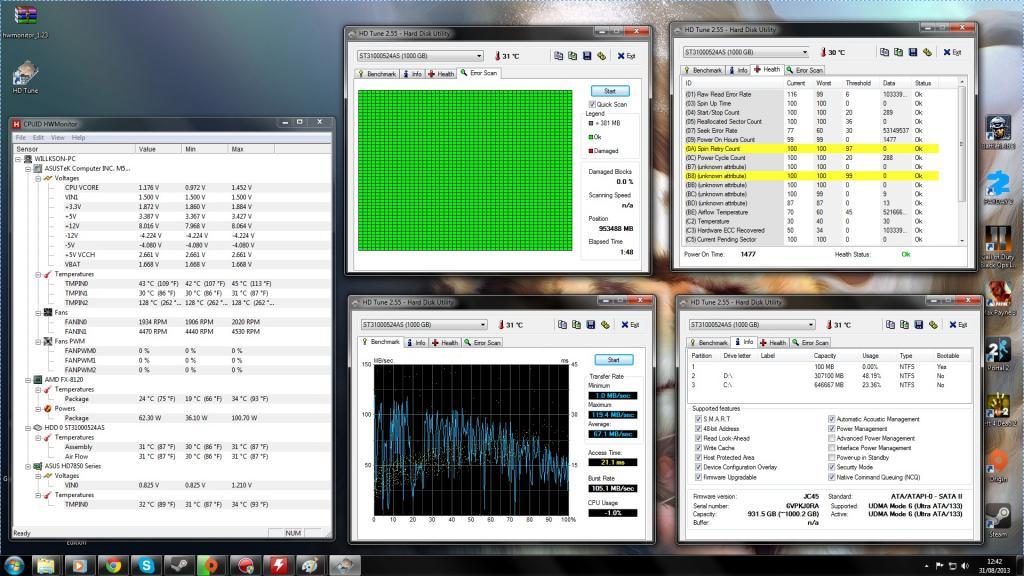The height and width of the screenshot is (576, 1024).
Task: Collapse ASUS HD7850 Series tree node
Action: [28, 466]
